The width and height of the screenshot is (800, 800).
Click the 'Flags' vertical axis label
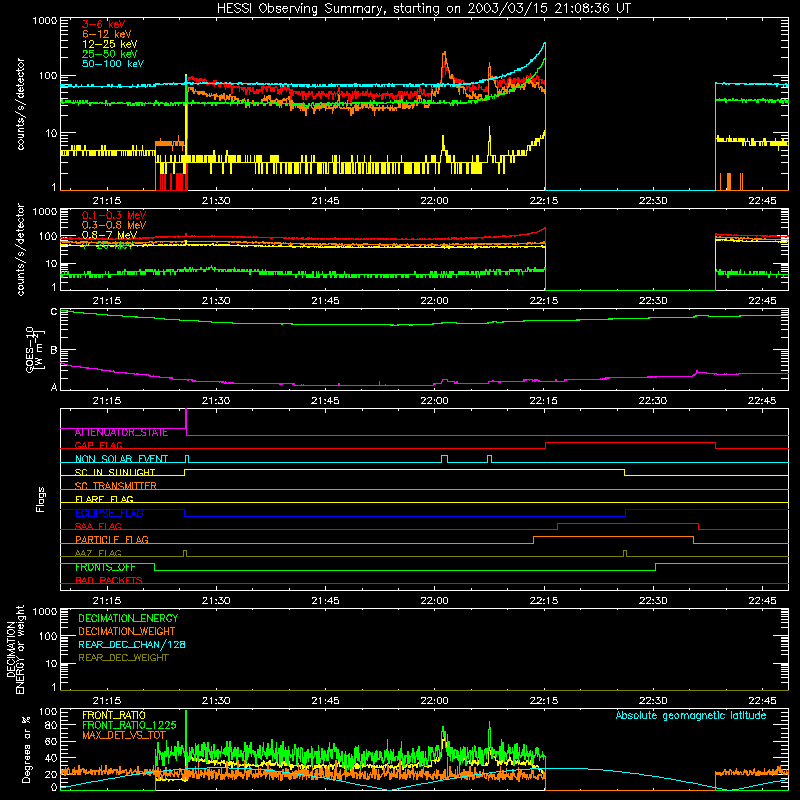tap(41, 499)
